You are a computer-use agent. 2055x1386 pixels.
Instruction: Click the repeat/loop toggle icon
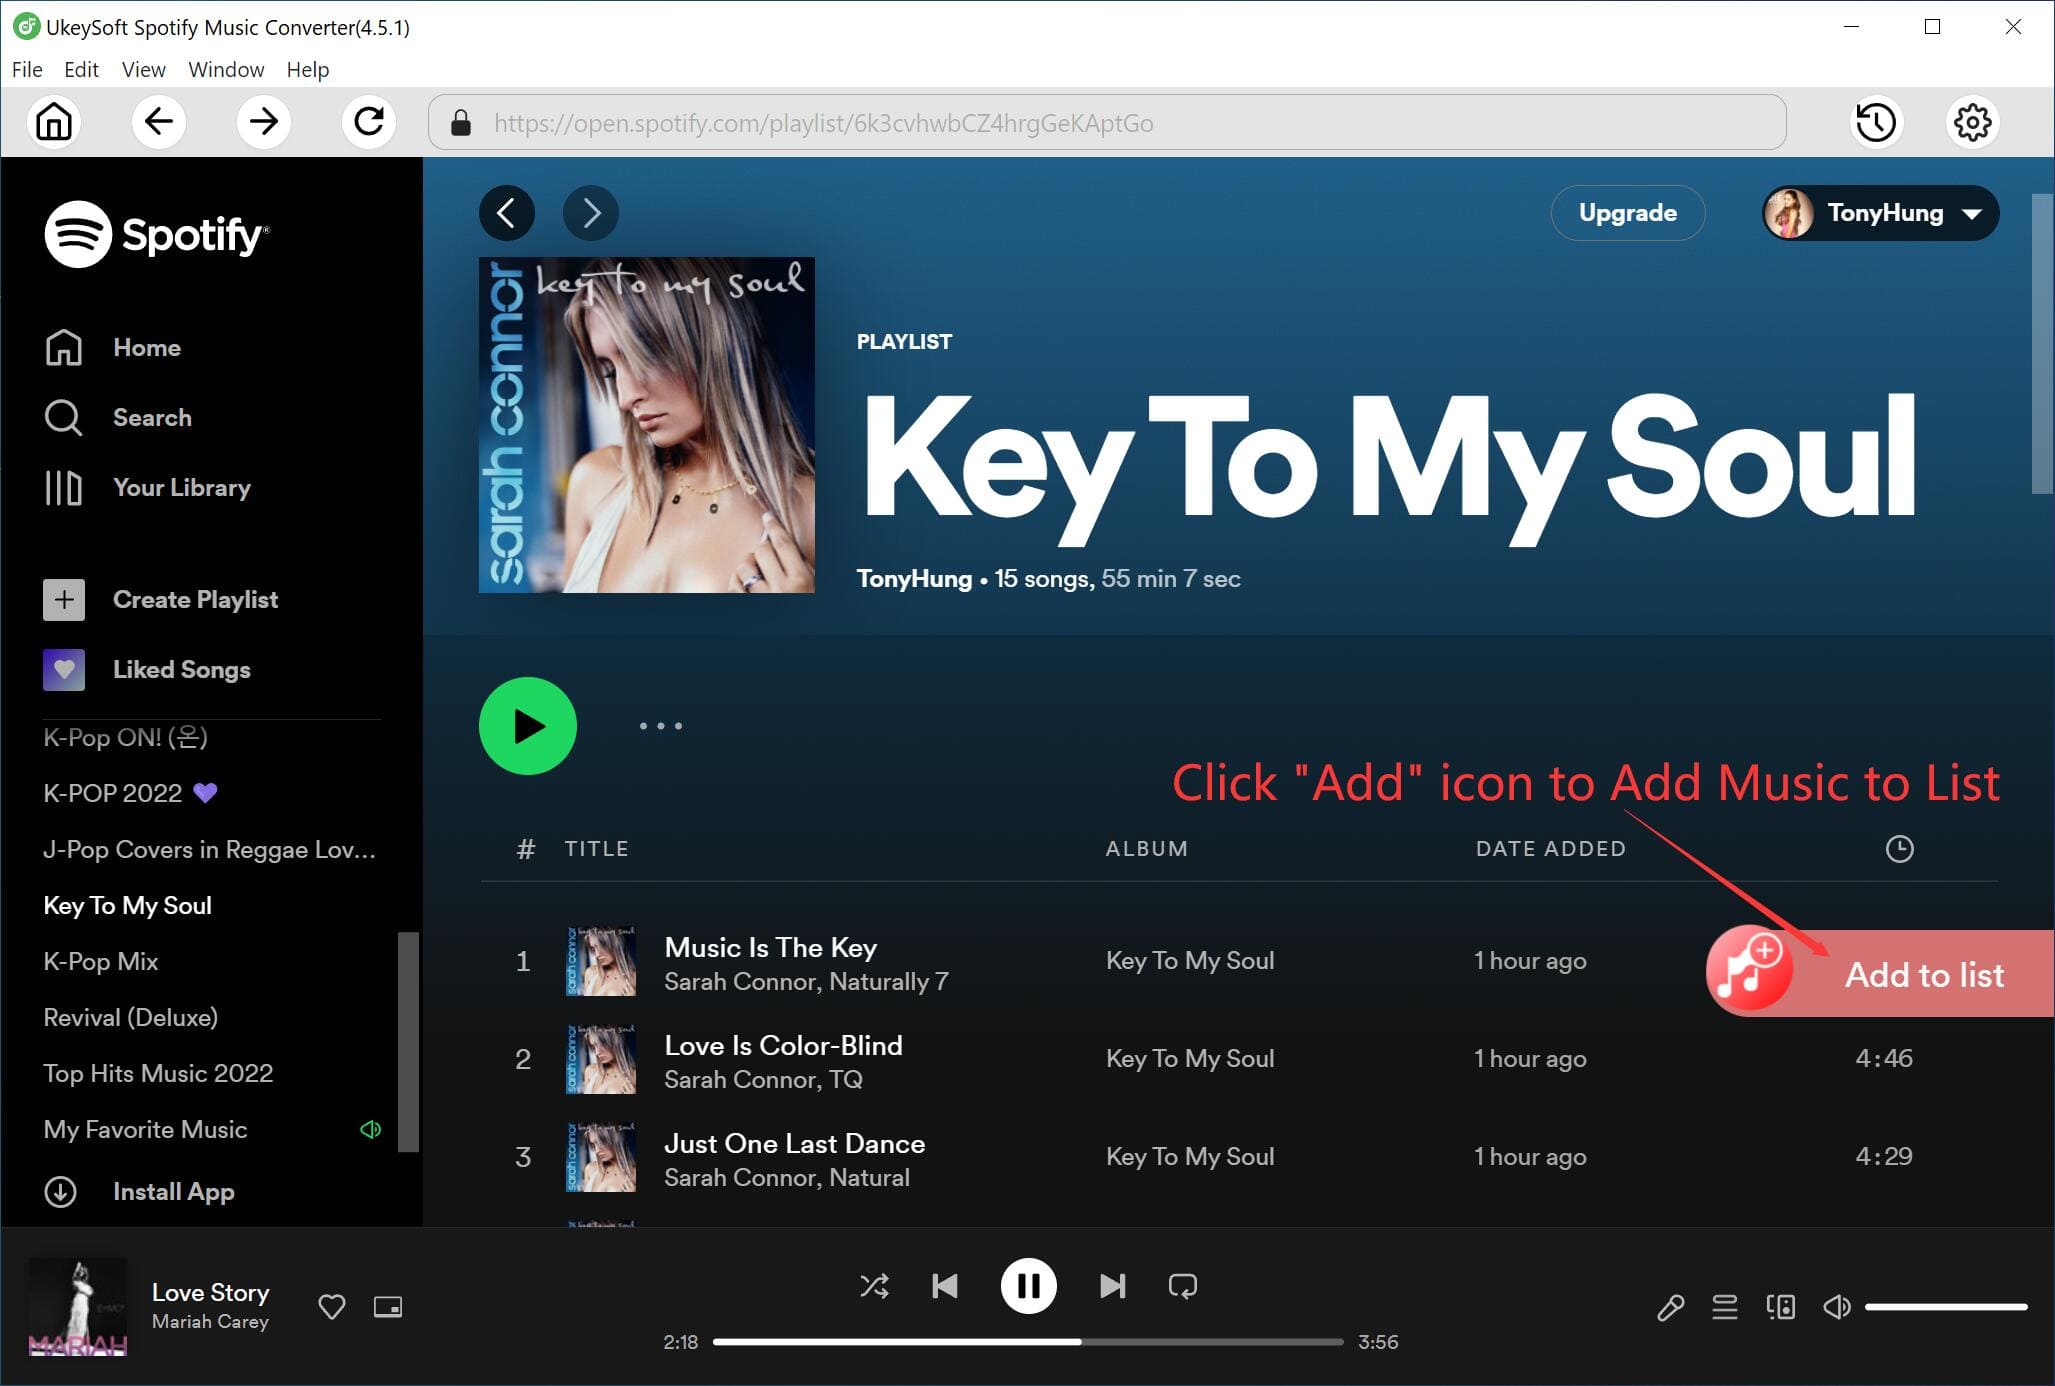tap(1183, 1285)
